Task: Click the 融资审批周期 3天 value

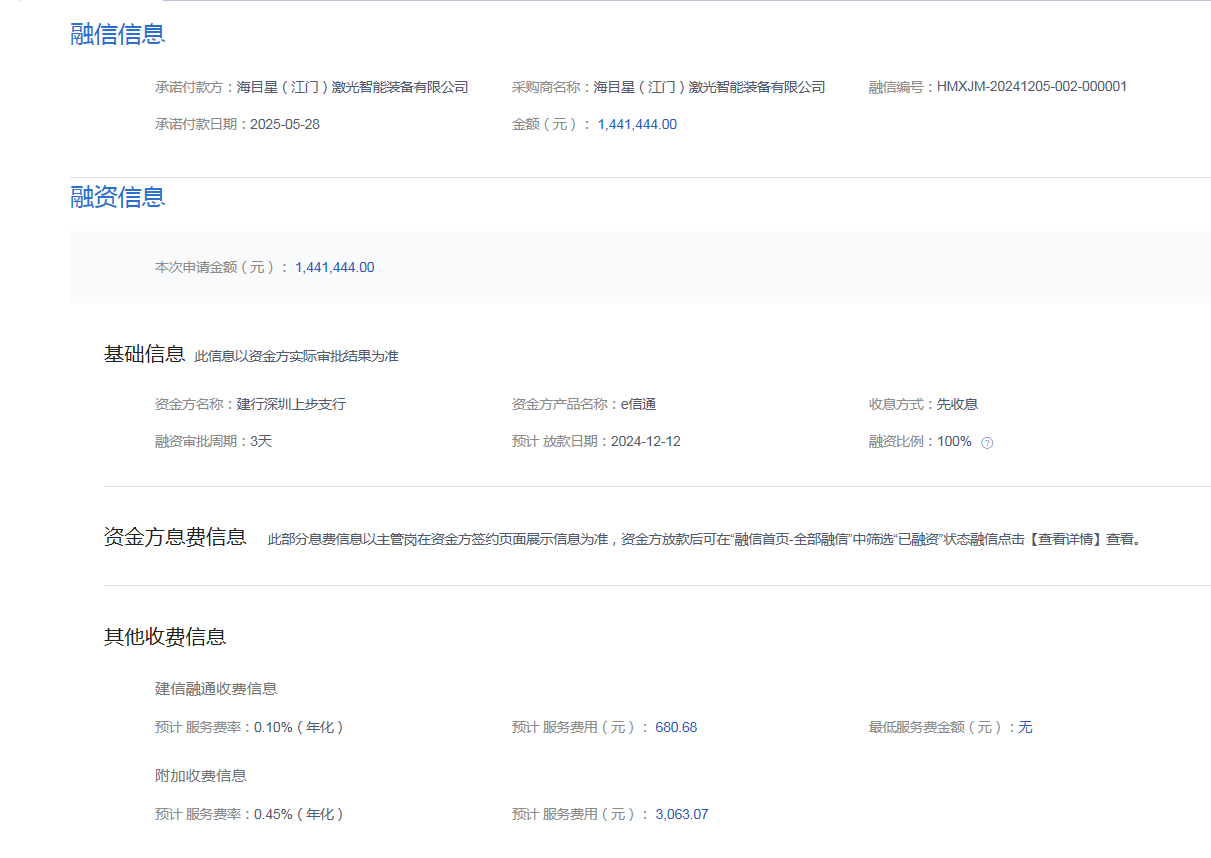Action: pyautogui.click(x=261, y=441)
